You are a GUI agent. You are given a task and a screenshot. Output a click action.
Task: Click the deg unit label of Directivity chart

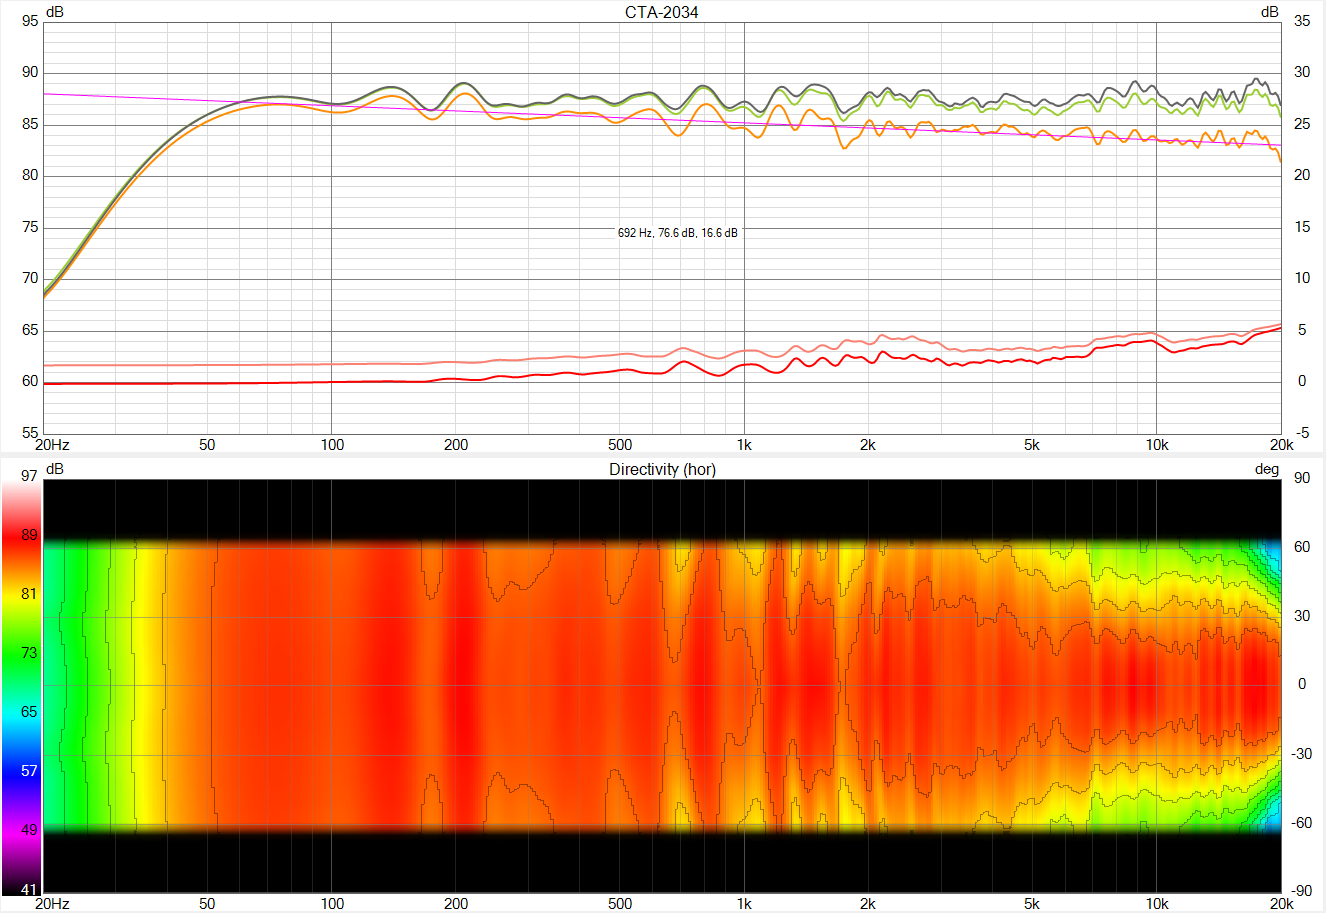pos(1267,469)
